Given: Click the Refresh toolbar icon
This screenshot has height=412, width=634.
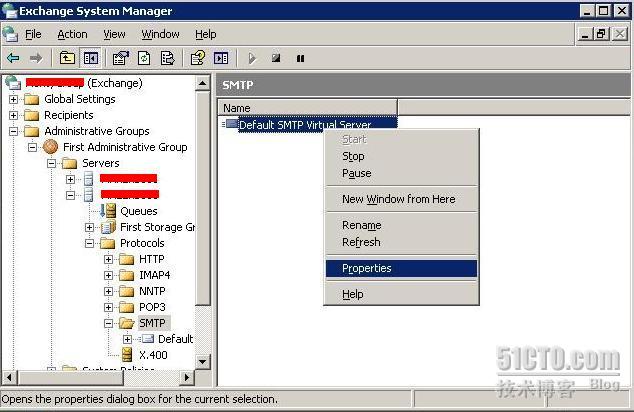Looking at the screenshot, I should pos(144,58).
